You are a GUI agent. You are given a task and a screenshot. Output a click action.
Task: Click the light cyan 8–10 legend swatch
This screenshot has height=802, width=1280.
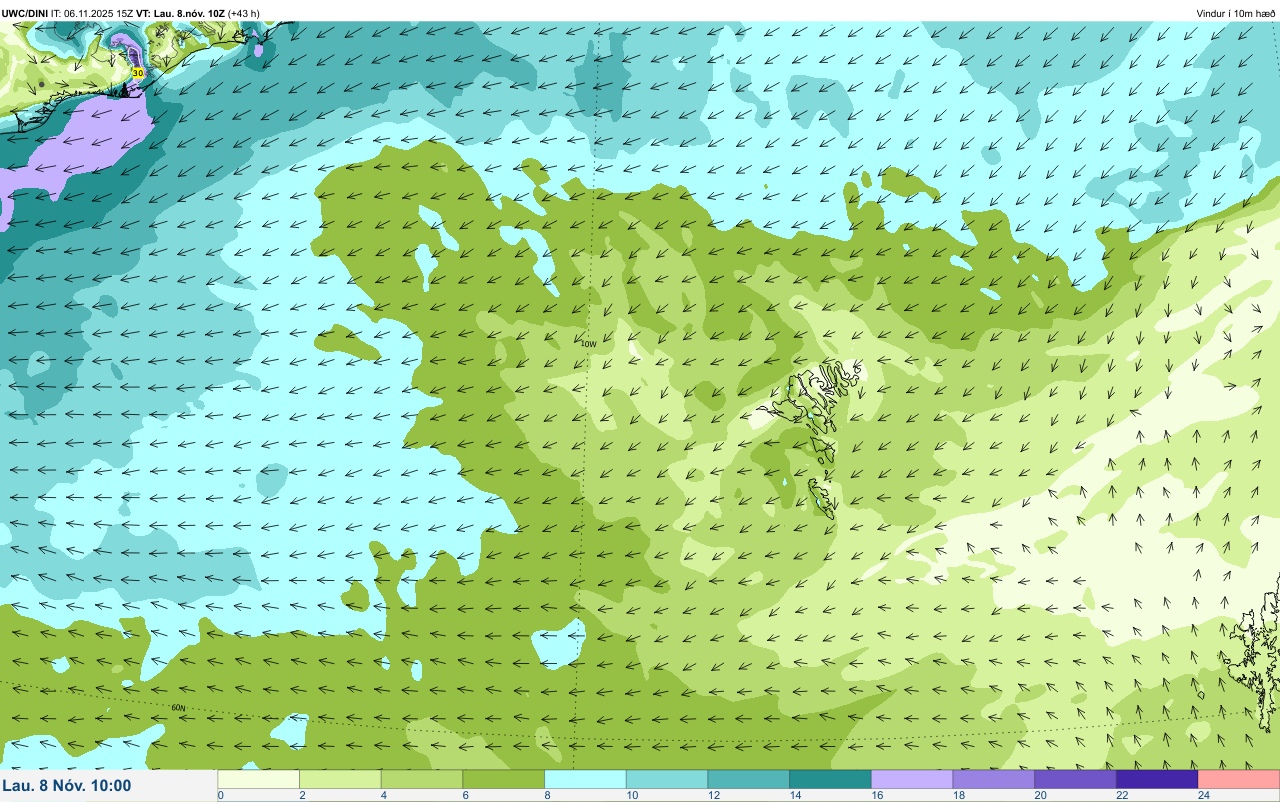[x=586, y=779]
